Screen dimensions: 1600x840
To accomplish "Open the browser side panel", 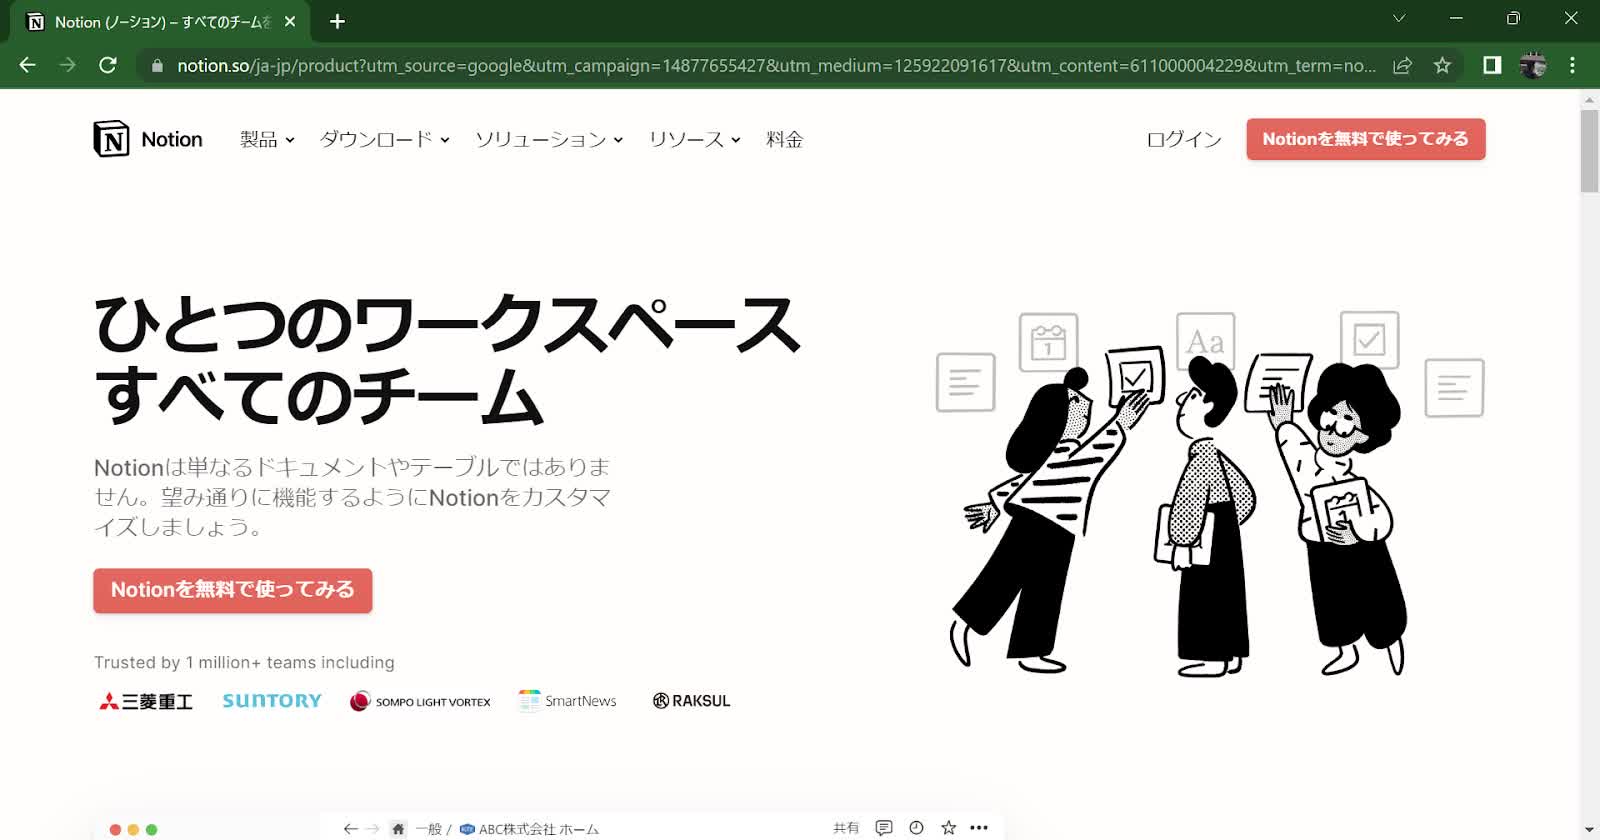I will pyautogui.click(x=1492, y=65).
